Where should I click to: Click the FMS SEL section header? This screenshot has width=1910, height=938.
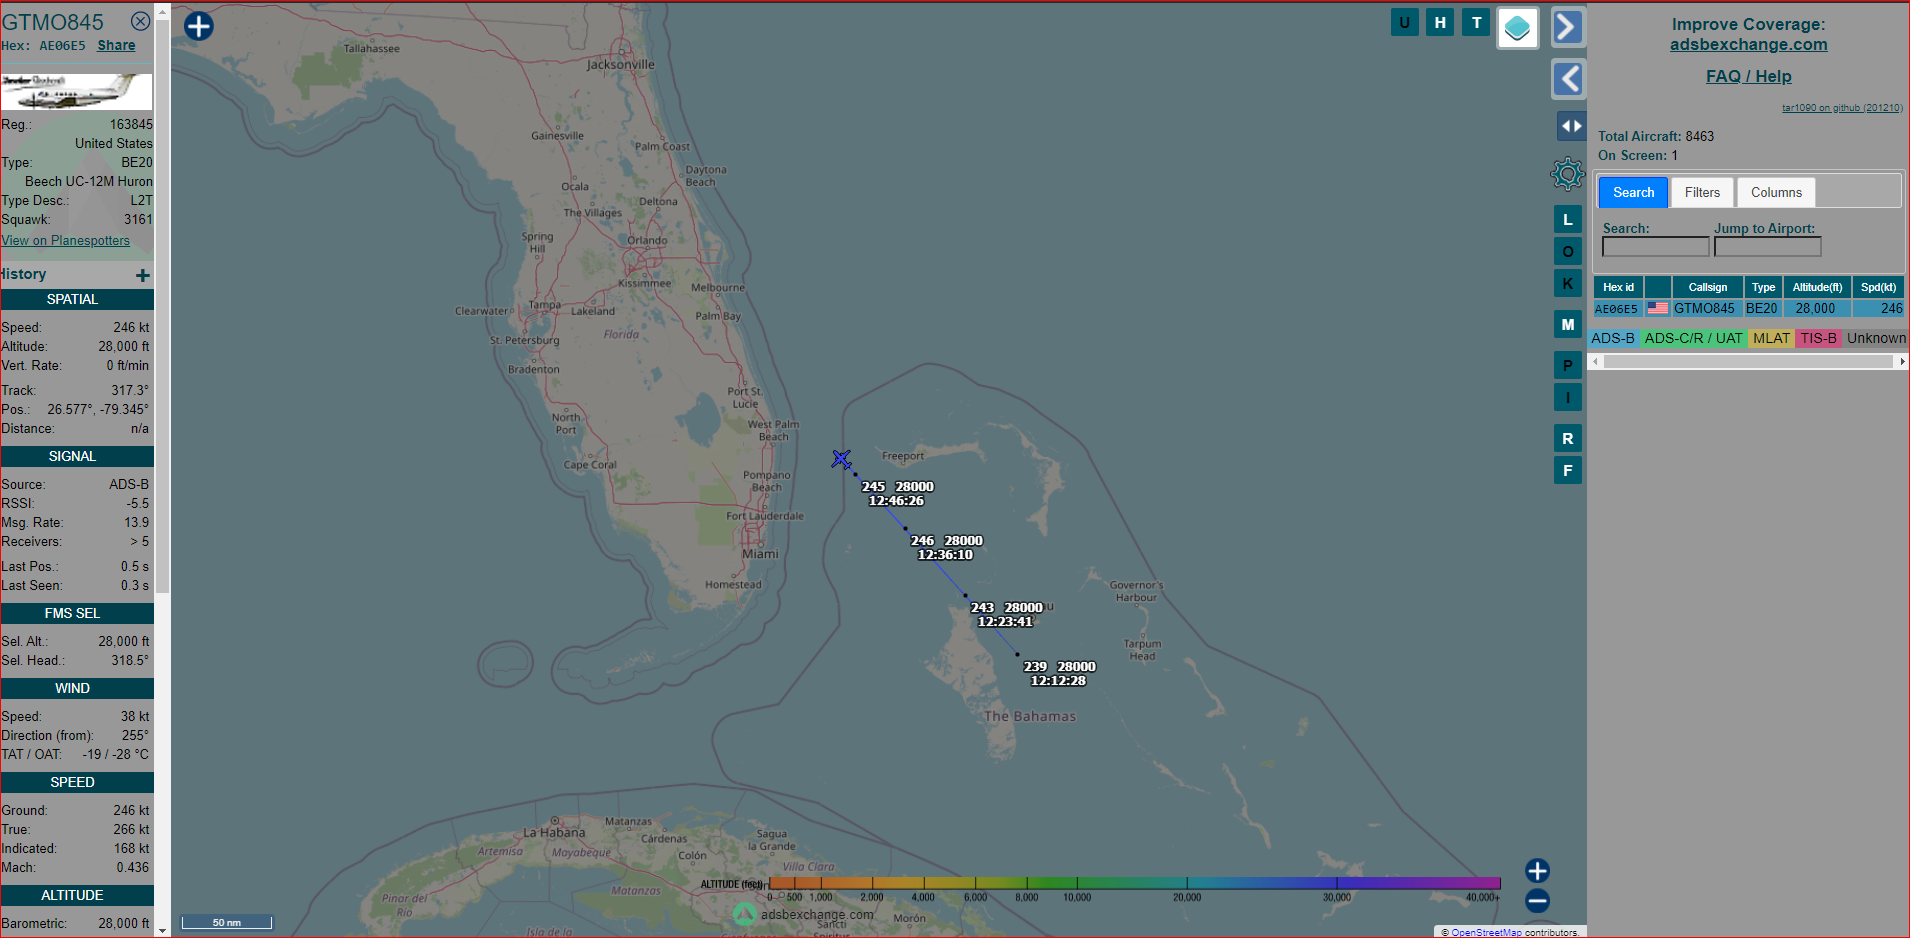(77, 613)
